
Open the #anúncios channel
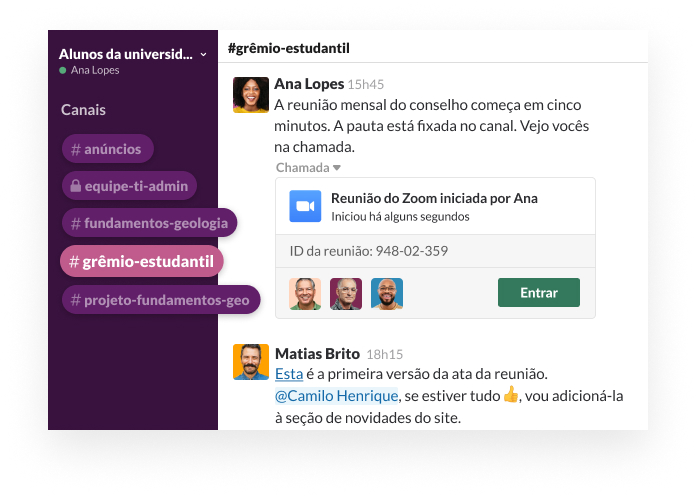[x=107, y=149]
